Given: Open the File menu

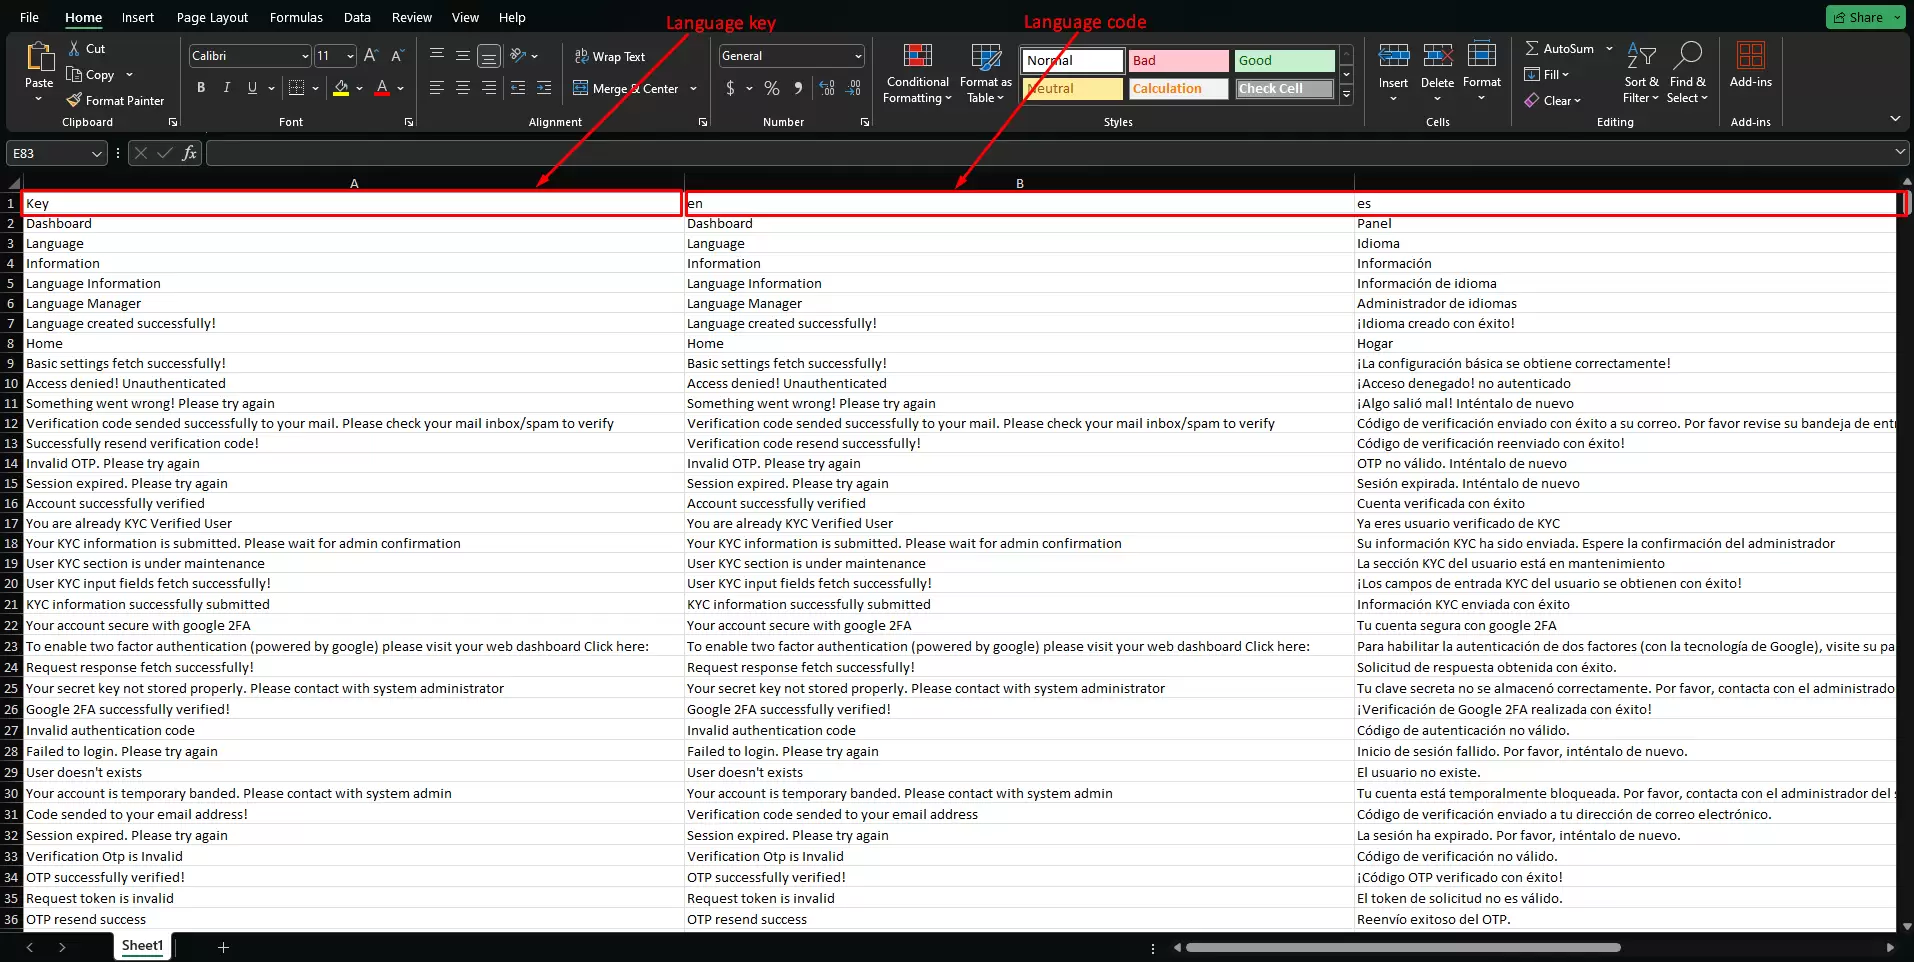Looking at the screenshot, I should 30,17.
